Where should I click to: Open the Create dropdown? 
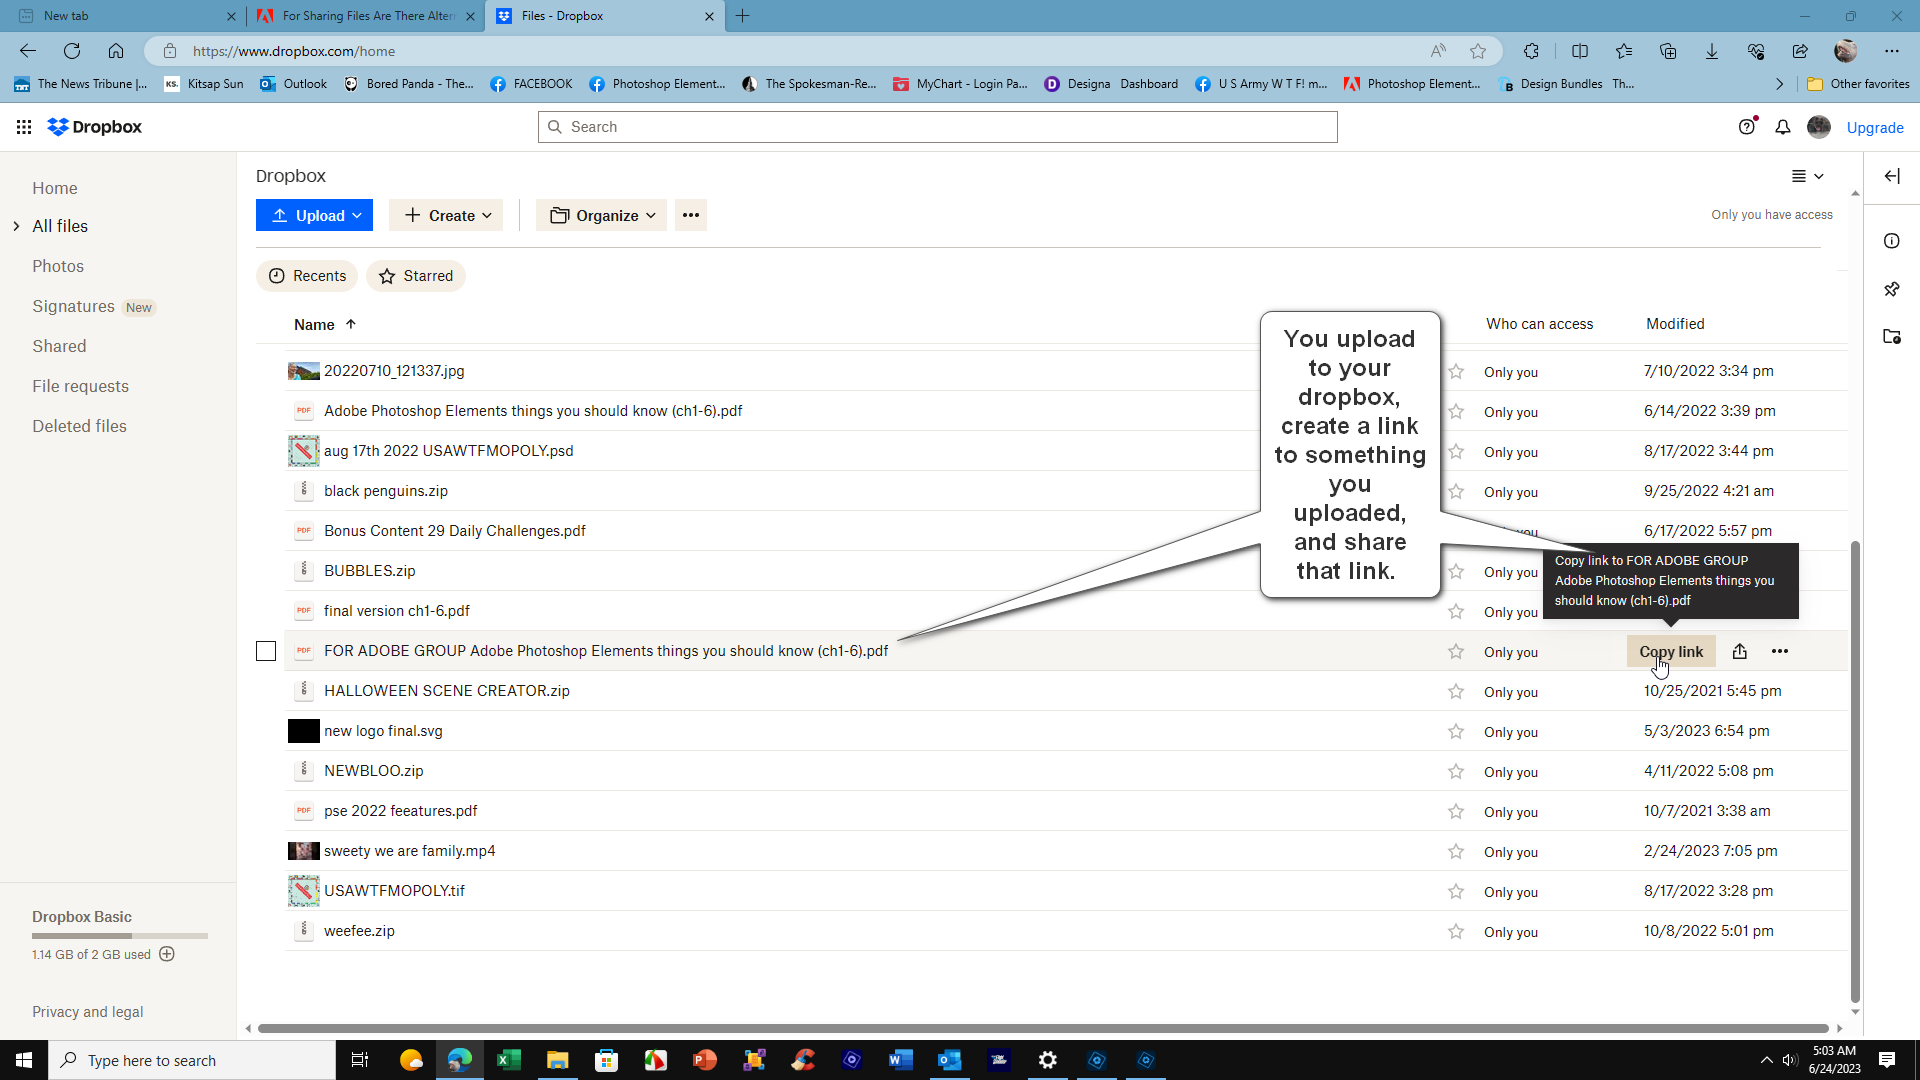446,215
